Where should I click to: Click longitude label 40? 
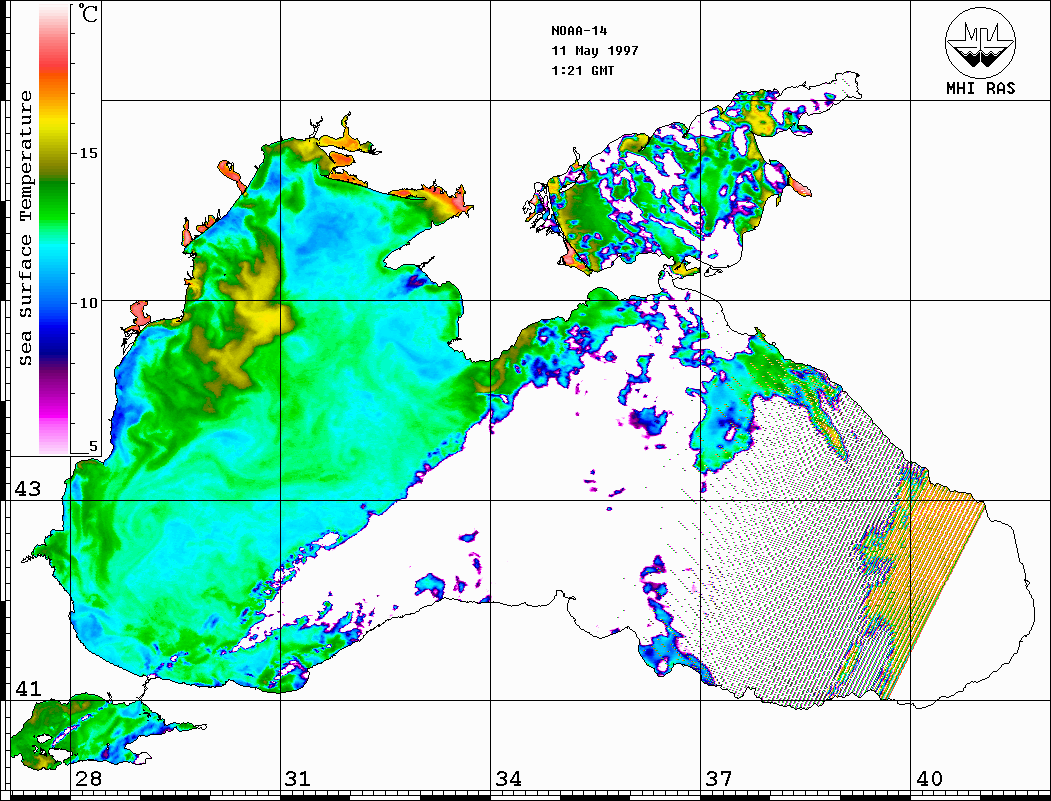tap(928, 779)
